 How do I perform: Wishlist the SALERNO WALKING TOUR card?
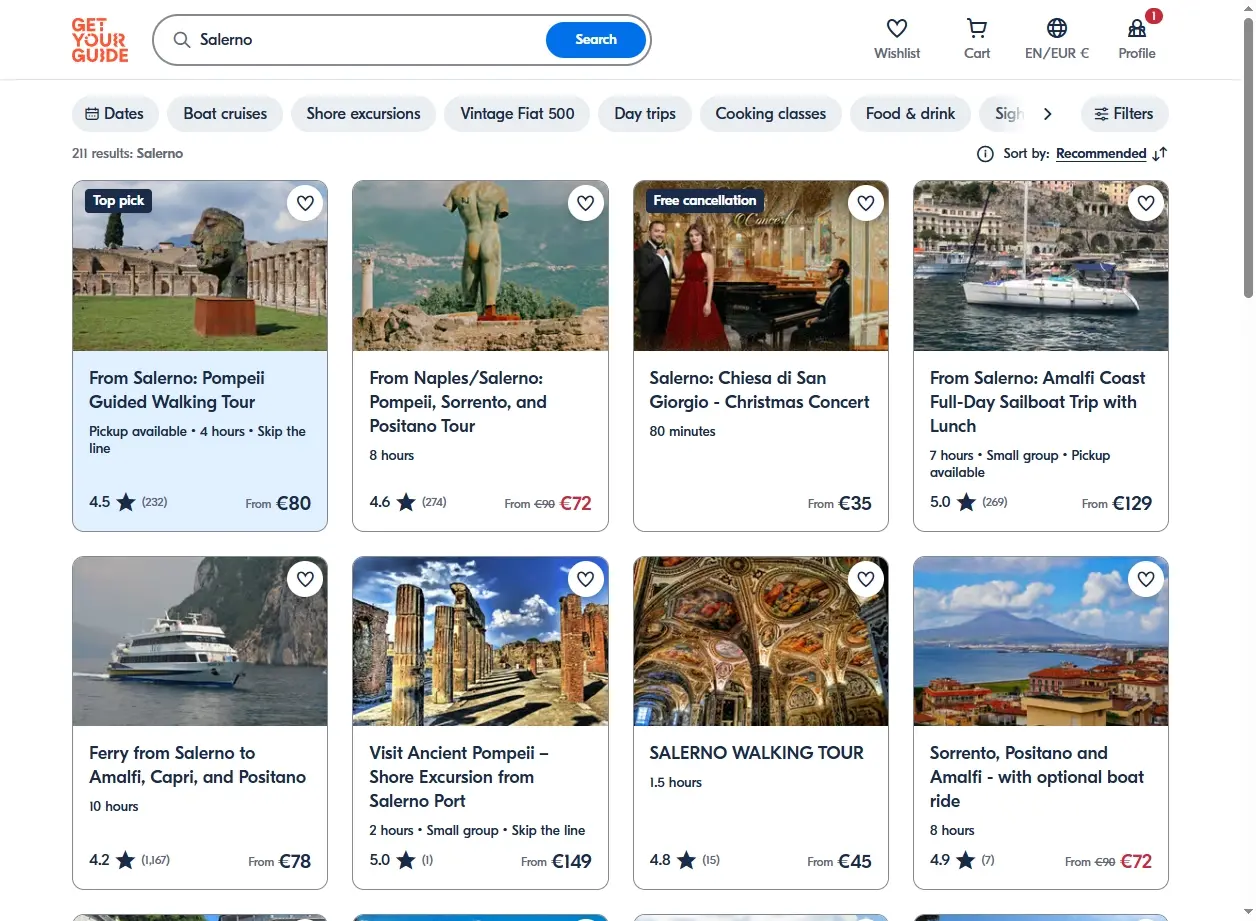pyautogui.click(x=866, y=579)
